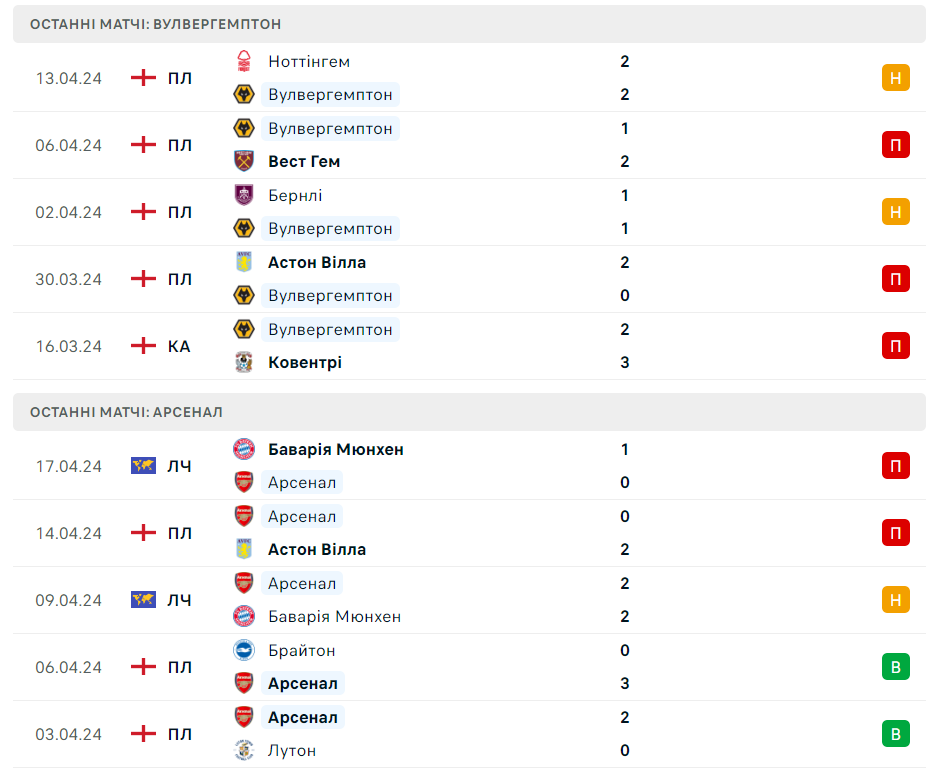The height and width of the screenshot is (772, 936).
Task: Select the Останні матчі: Вулвергемптон header
Action: pyautogui.click(x=469, y=24)
